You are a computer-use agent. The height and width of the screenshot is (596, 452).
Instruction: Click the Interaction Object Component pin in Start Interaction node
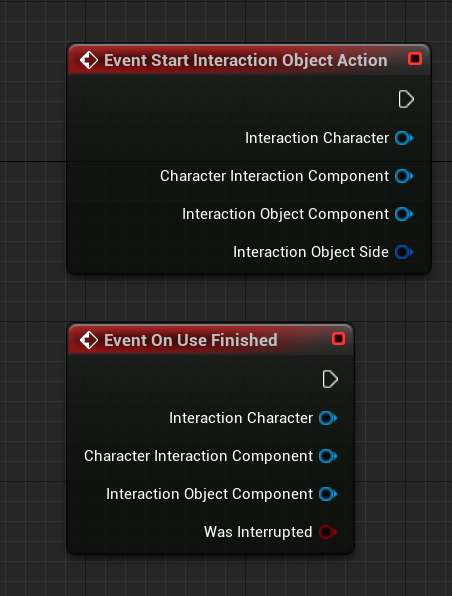404,214
